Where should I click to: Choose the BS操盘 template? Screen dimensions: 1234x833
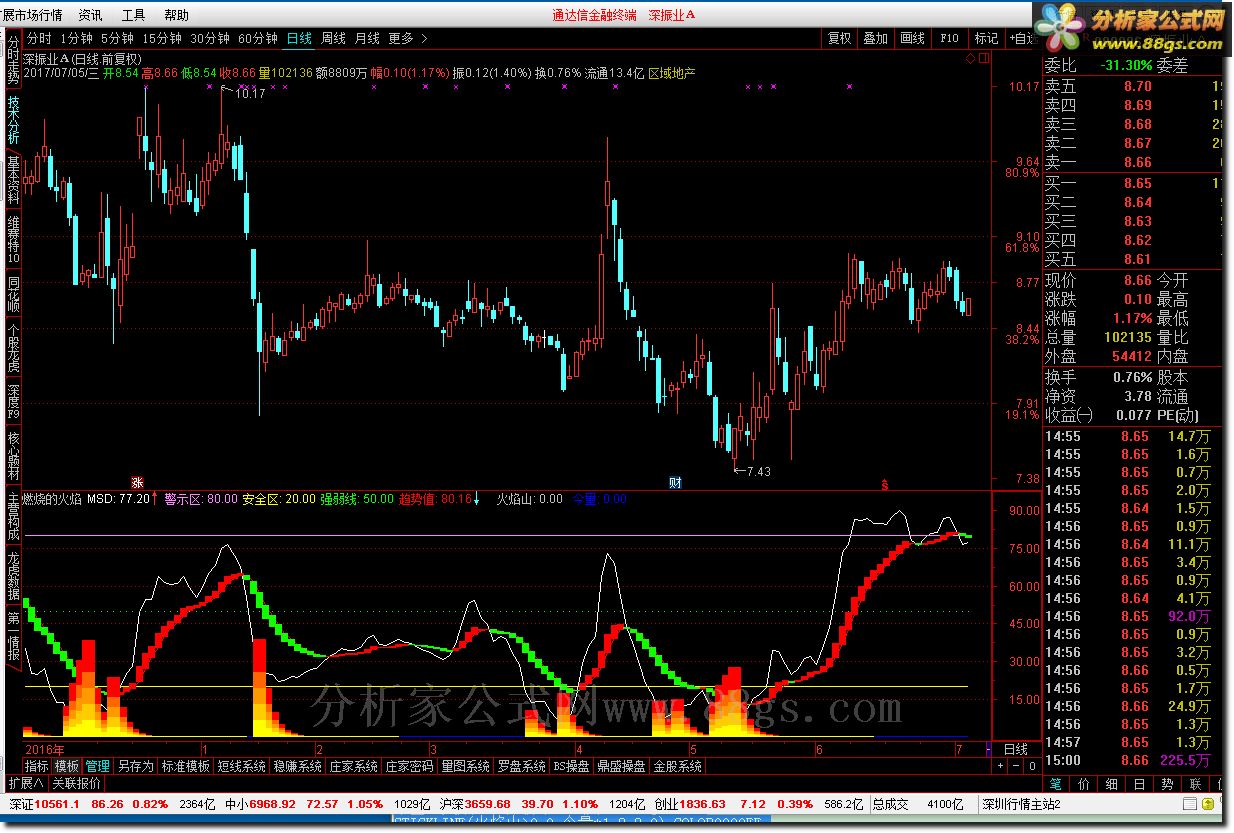pos(572,767)
